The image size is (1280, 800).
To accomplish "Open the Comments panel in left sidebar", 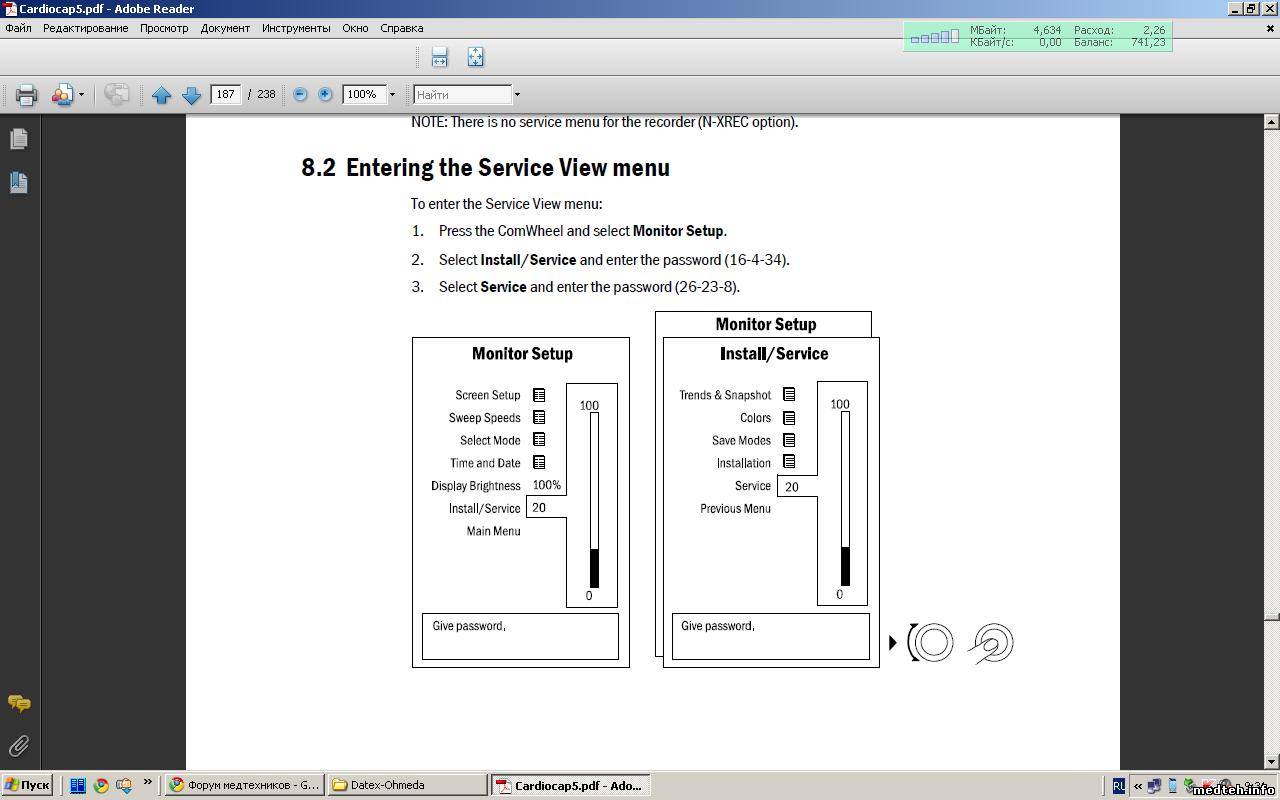I will (x=18, y=704).
